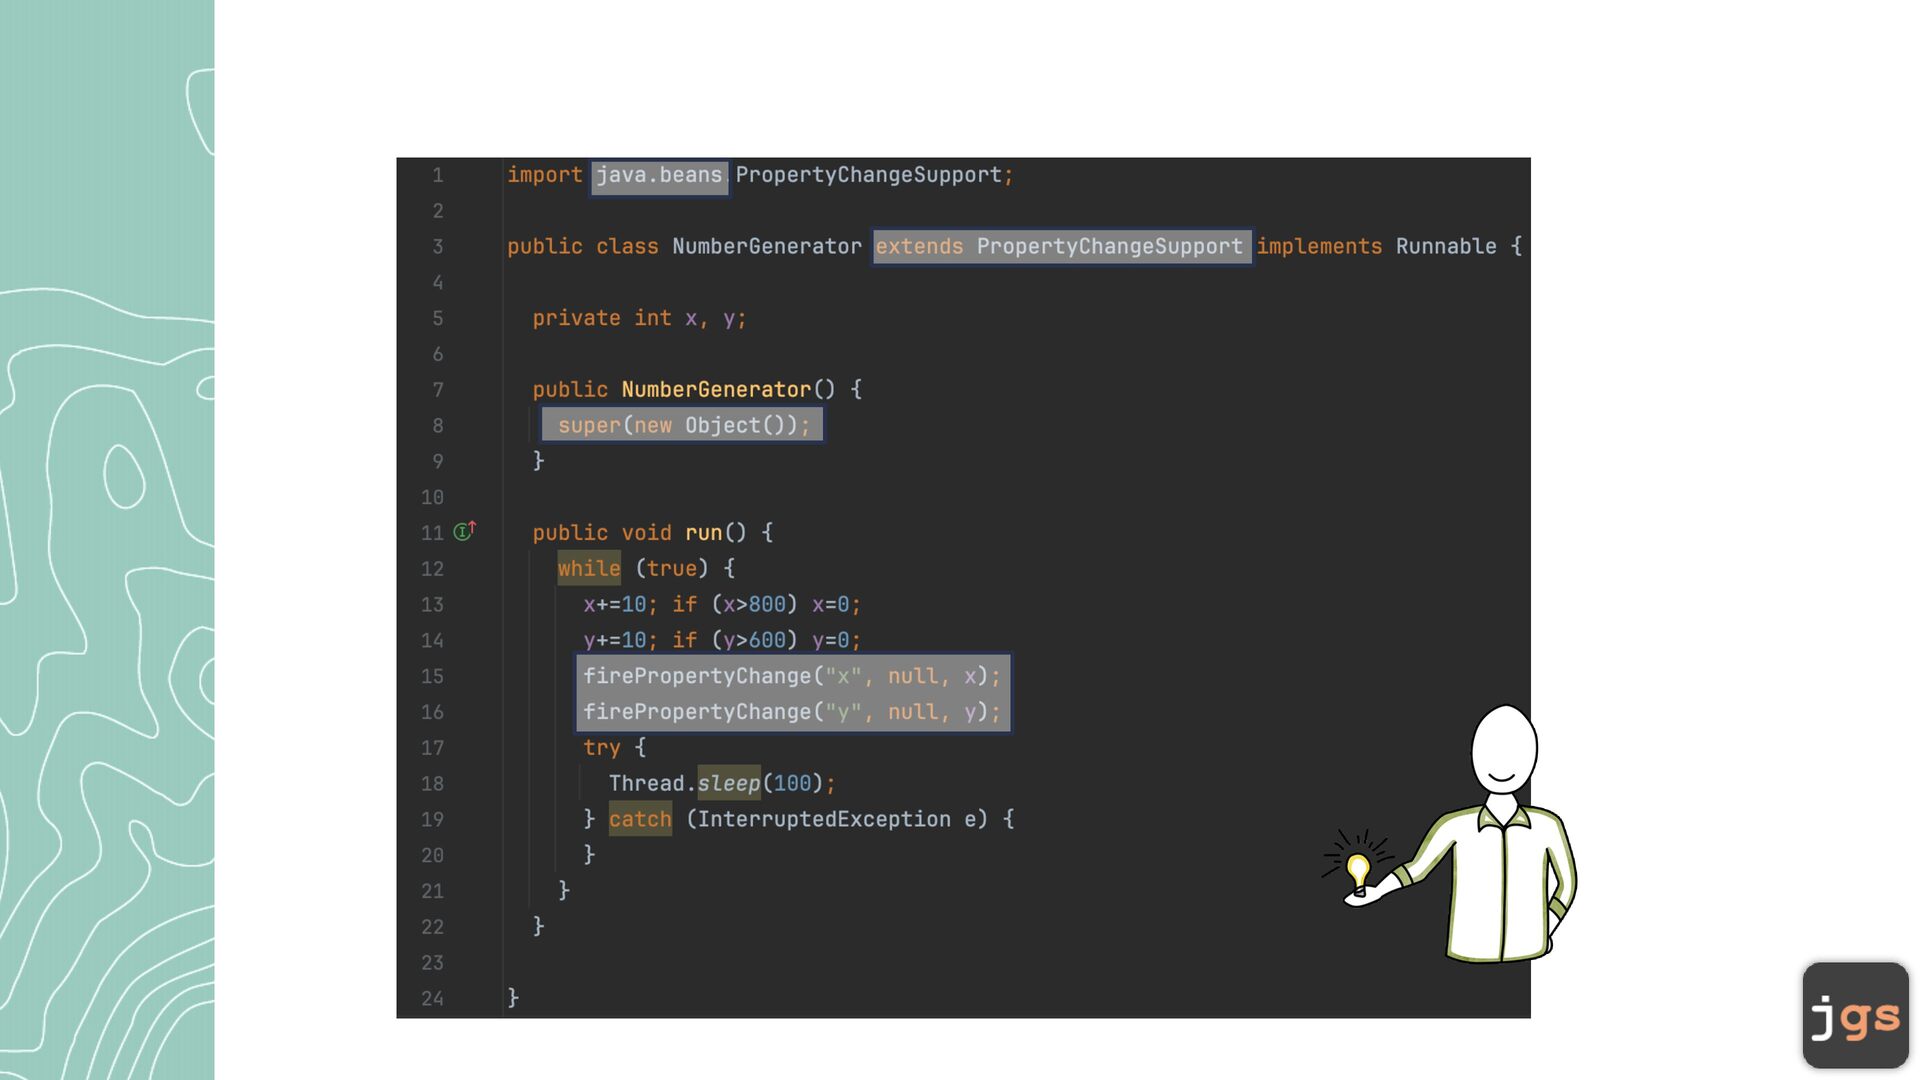1920x1080 pixels.
Task: Click the highlighted extends PropertyChangeSupport clause
Action: point(1060,247)
